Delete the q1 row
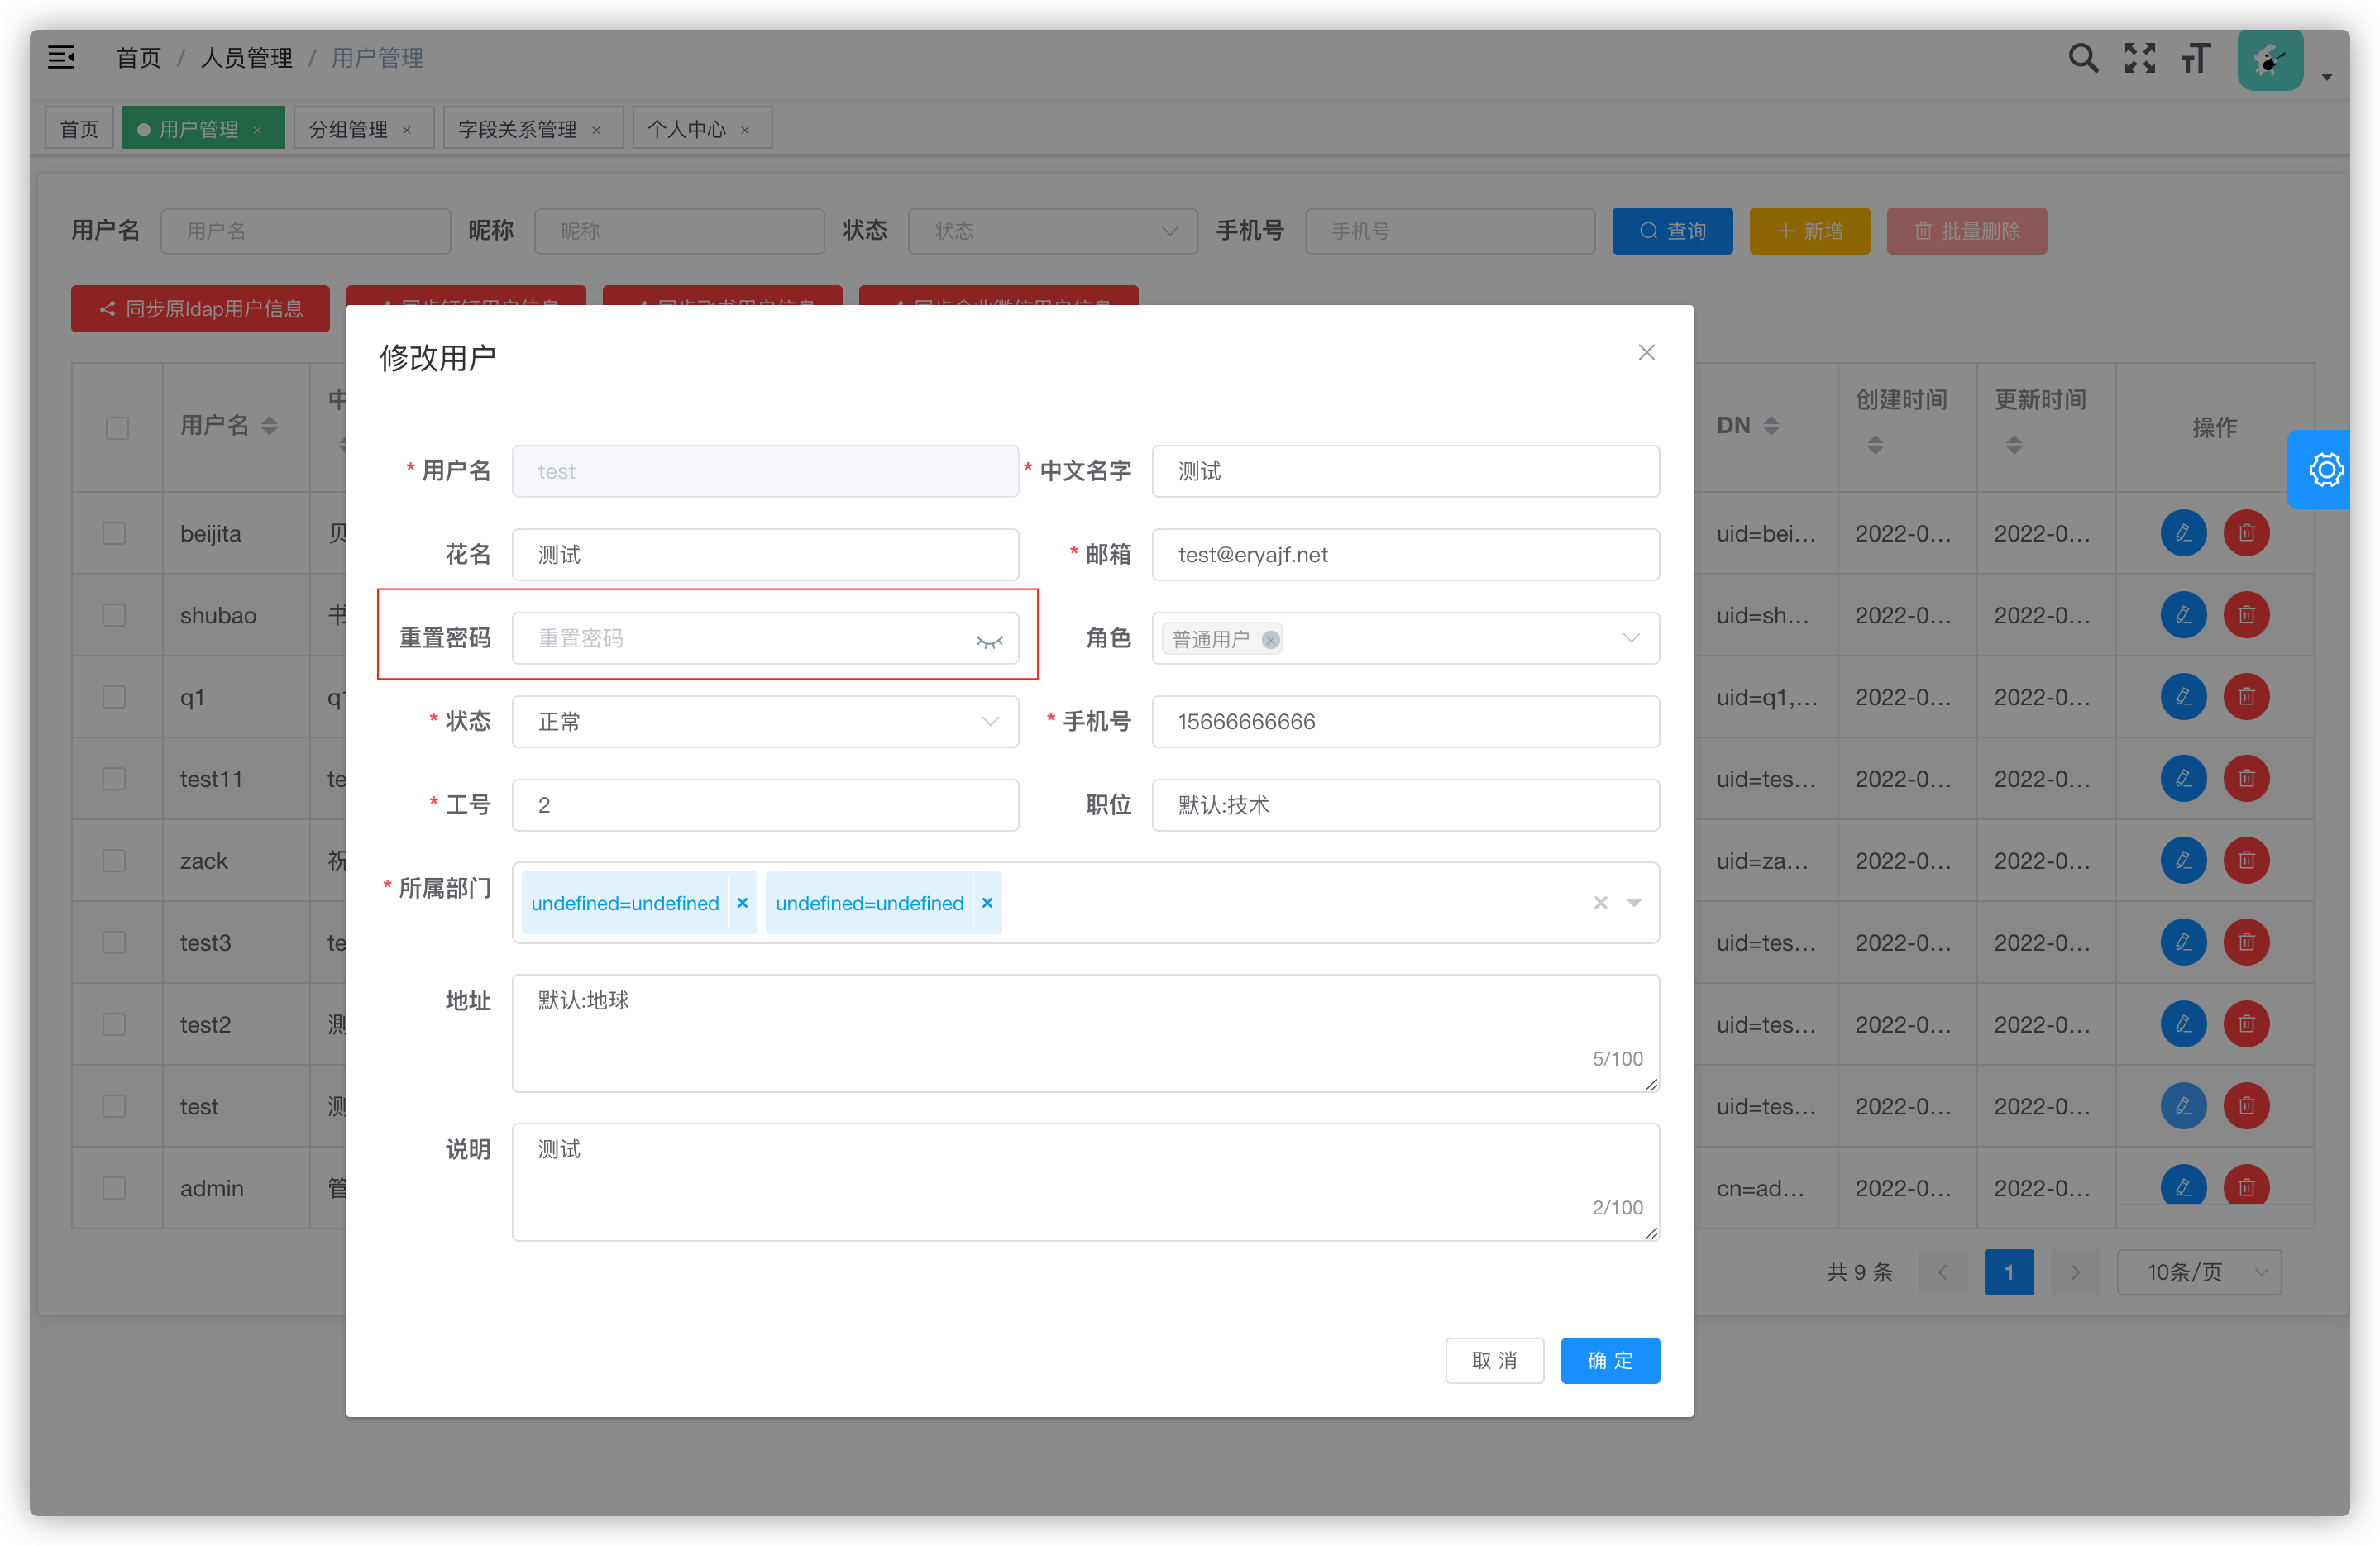The height and width of the screenshot is (1546, 2380). tap(2246, 696)
